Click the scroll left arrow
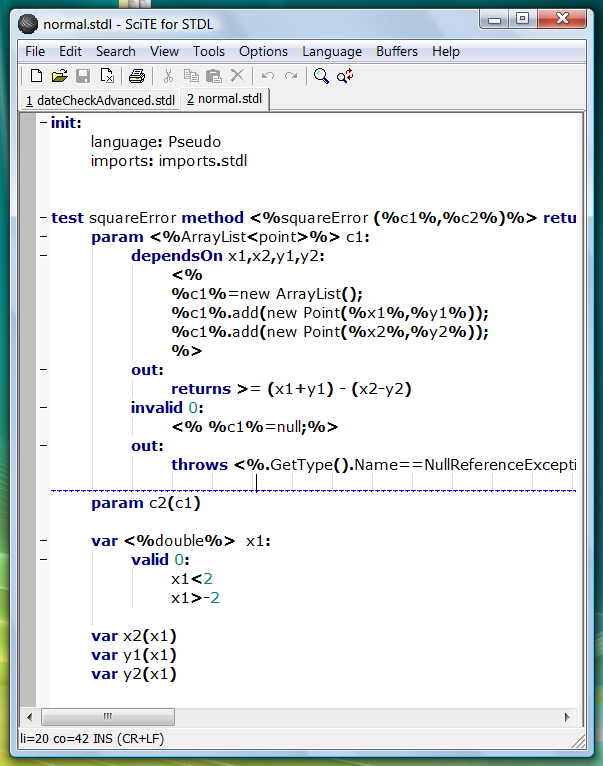 click(30, 717)
